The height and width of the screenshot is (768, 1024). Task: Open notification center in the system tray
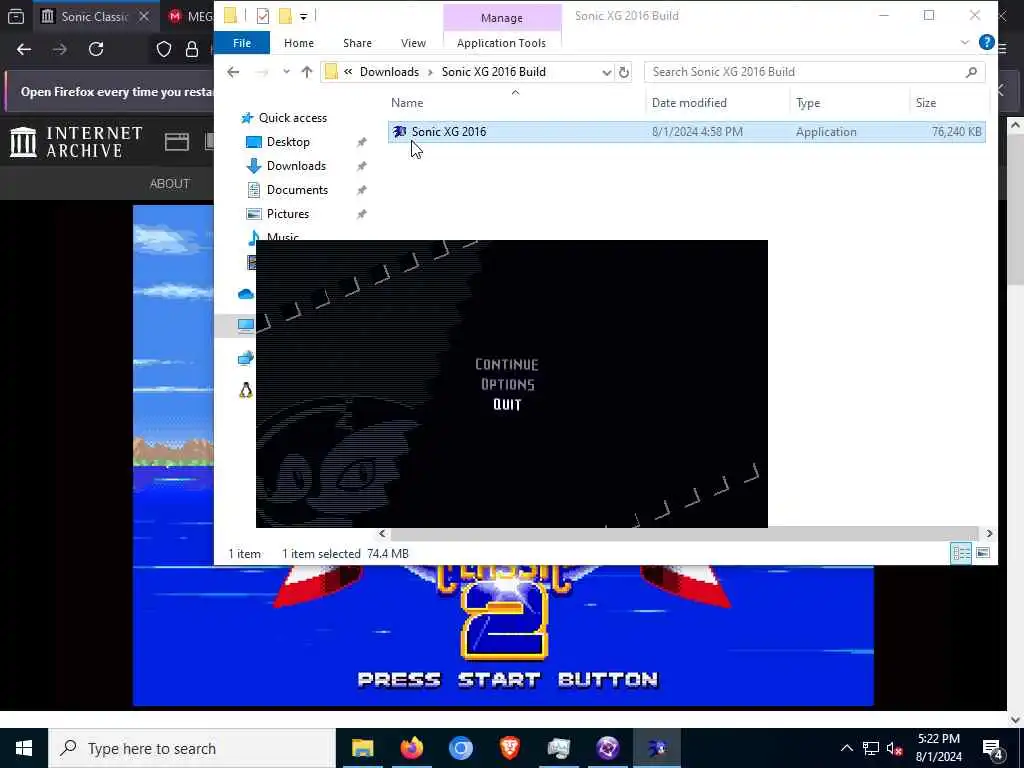992,748
